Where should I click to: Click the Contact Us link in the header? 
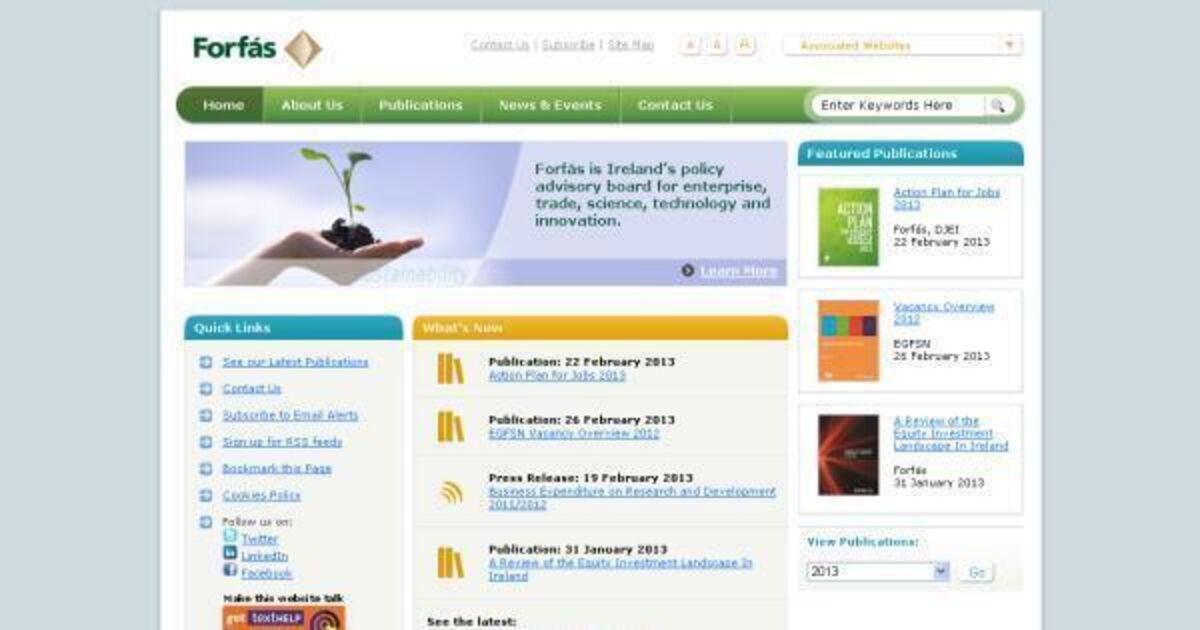coord(500,45)
